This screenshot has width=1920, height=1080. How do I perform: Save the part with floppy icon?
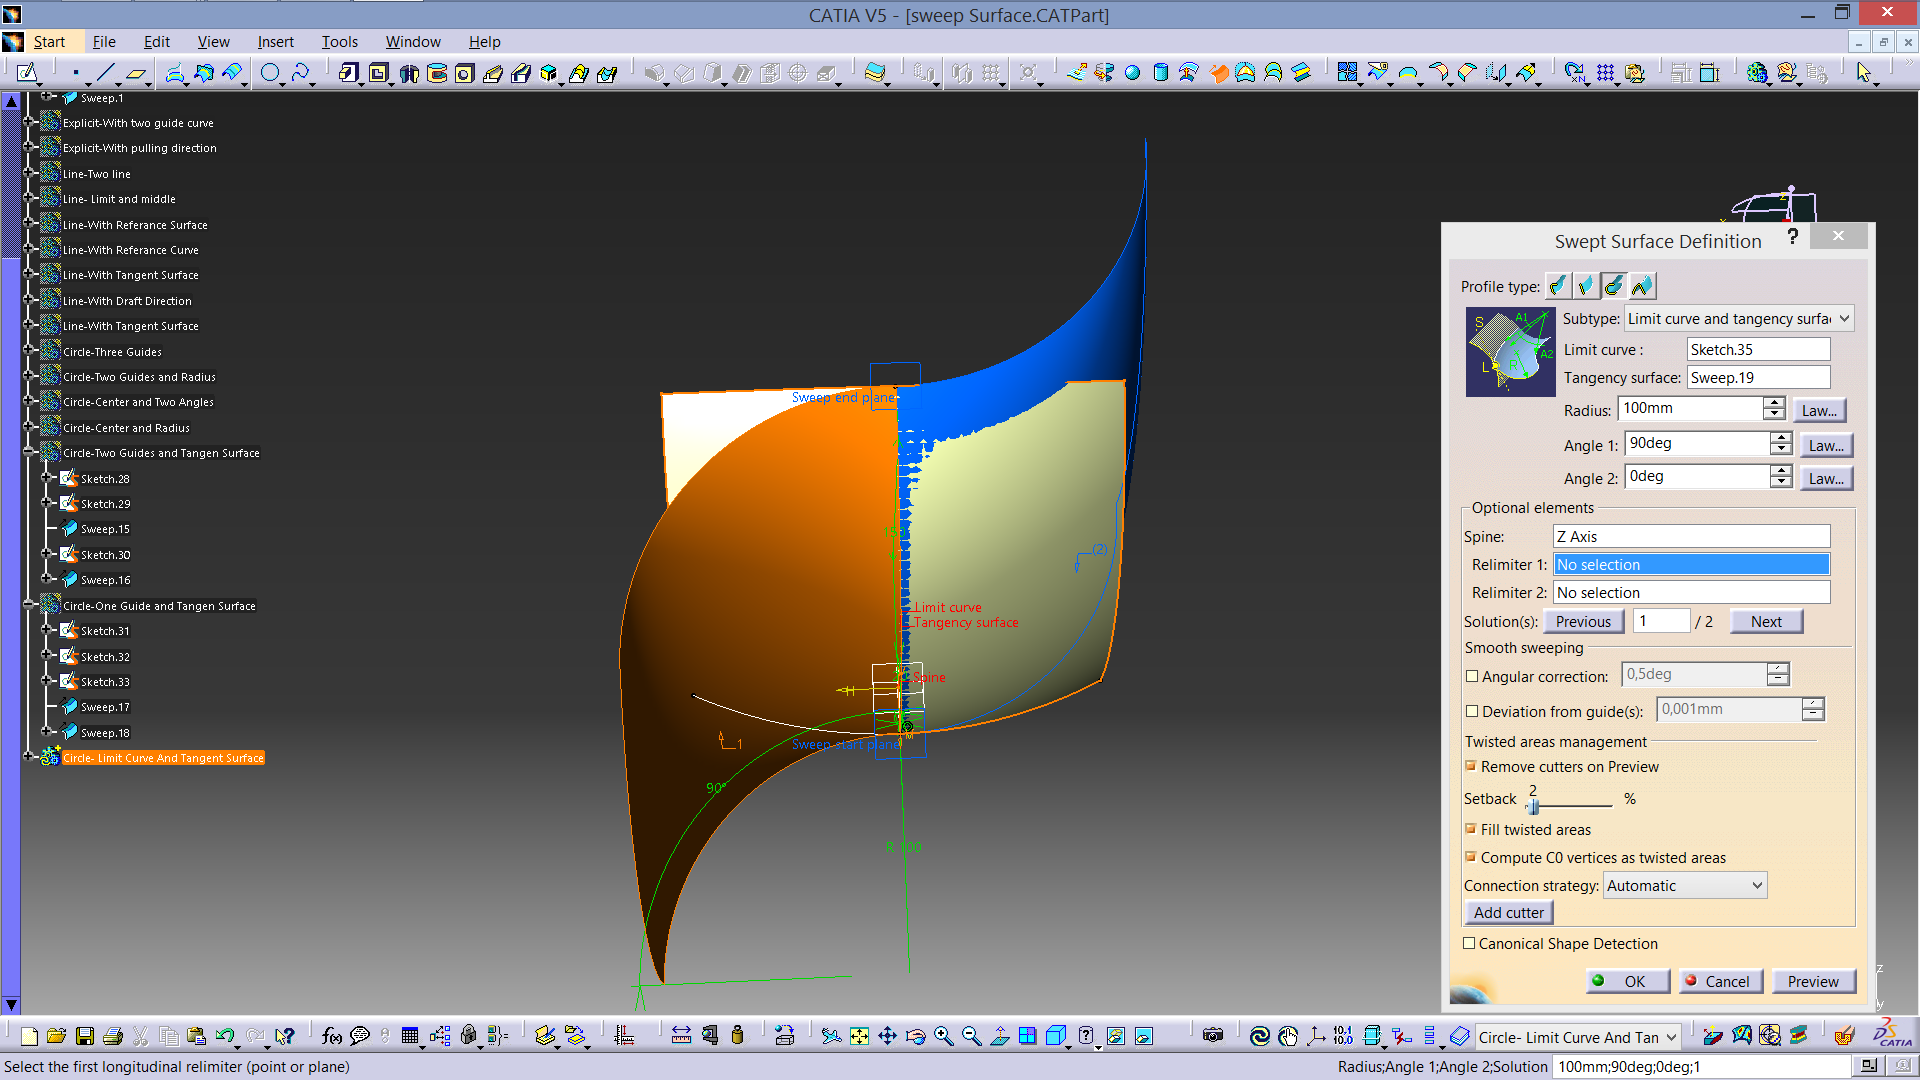(85, 1036)
